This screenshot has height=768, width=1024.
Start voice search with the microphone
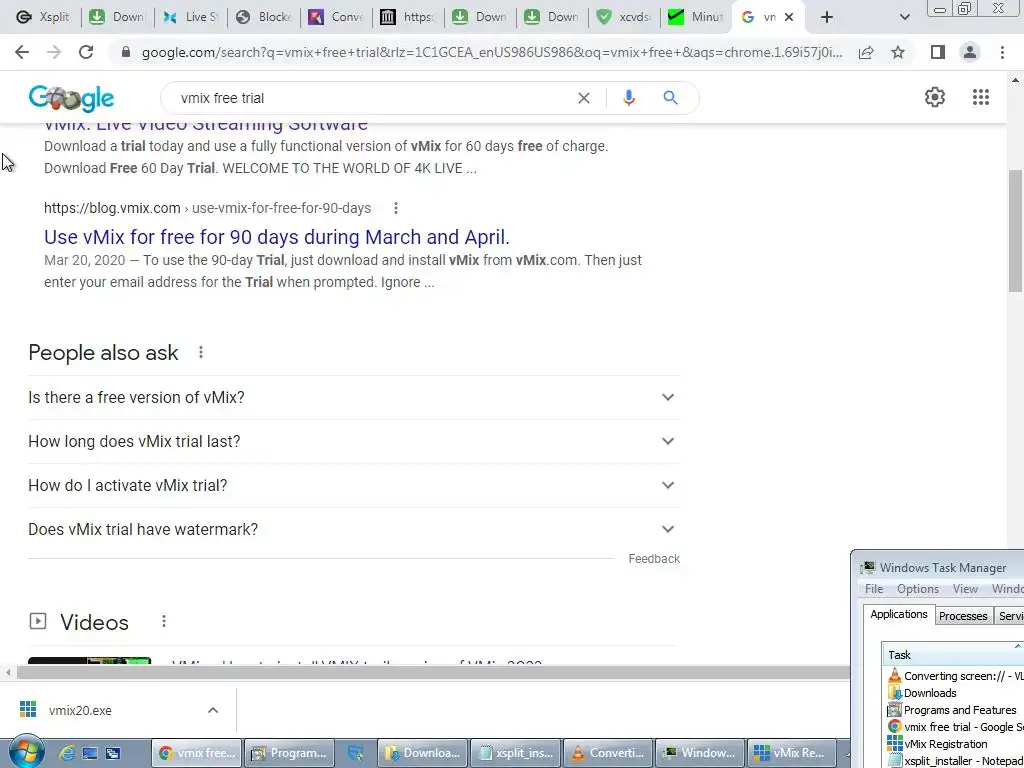tap(628, 98)
